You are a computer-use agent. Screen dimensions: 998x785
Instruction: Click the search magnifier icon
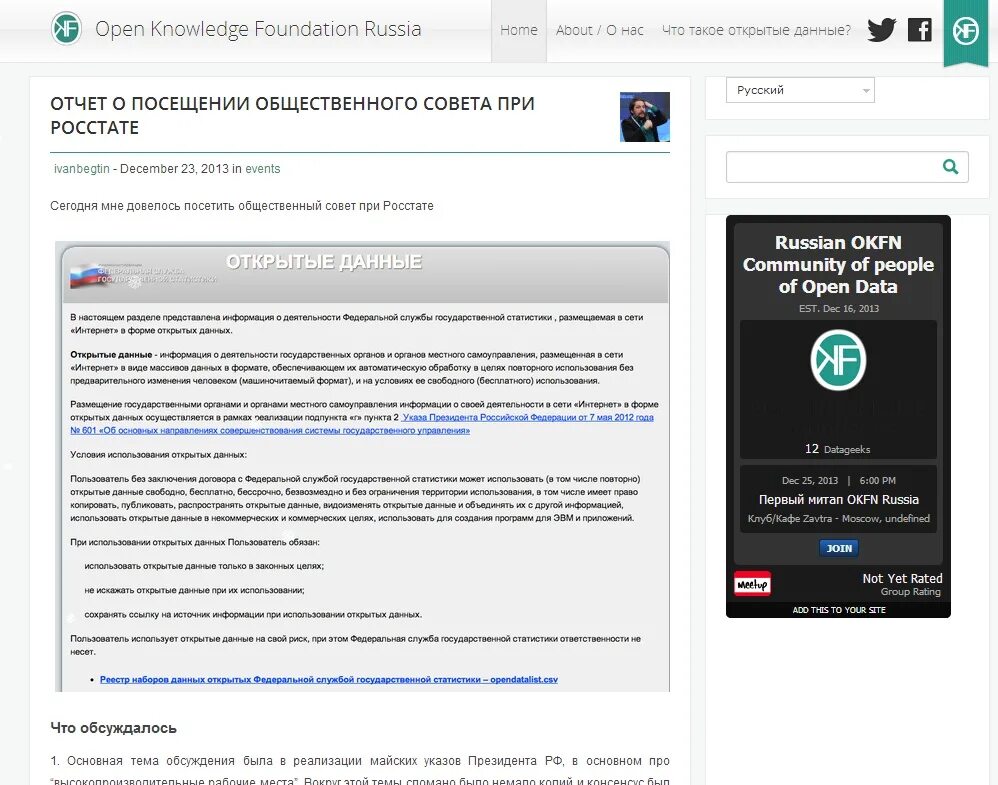tap(950, 167)
